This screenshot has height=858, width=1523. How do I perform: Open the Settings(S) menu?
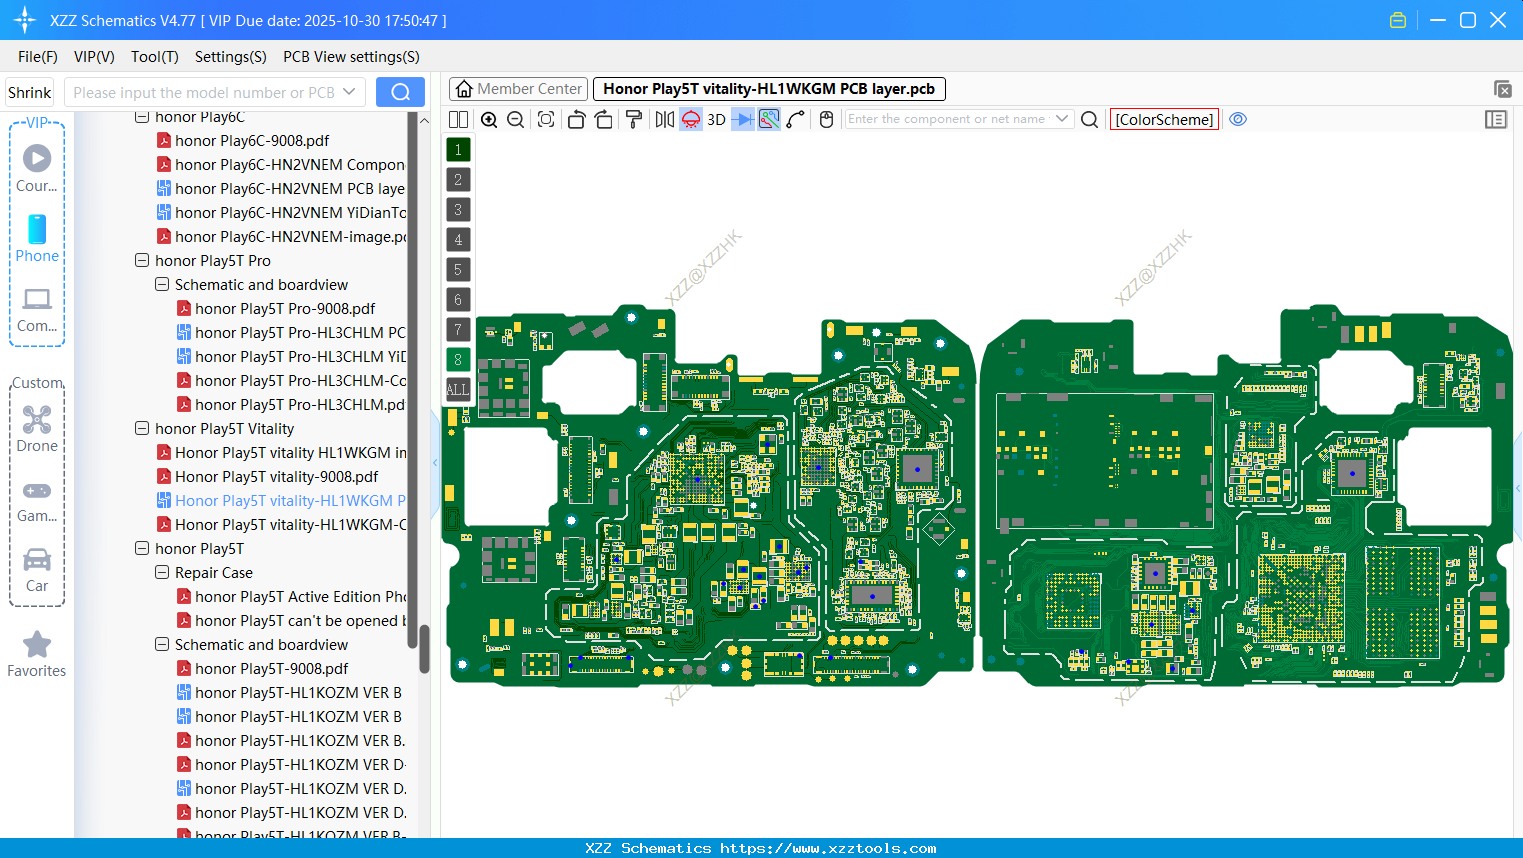(x=231, y=57)
